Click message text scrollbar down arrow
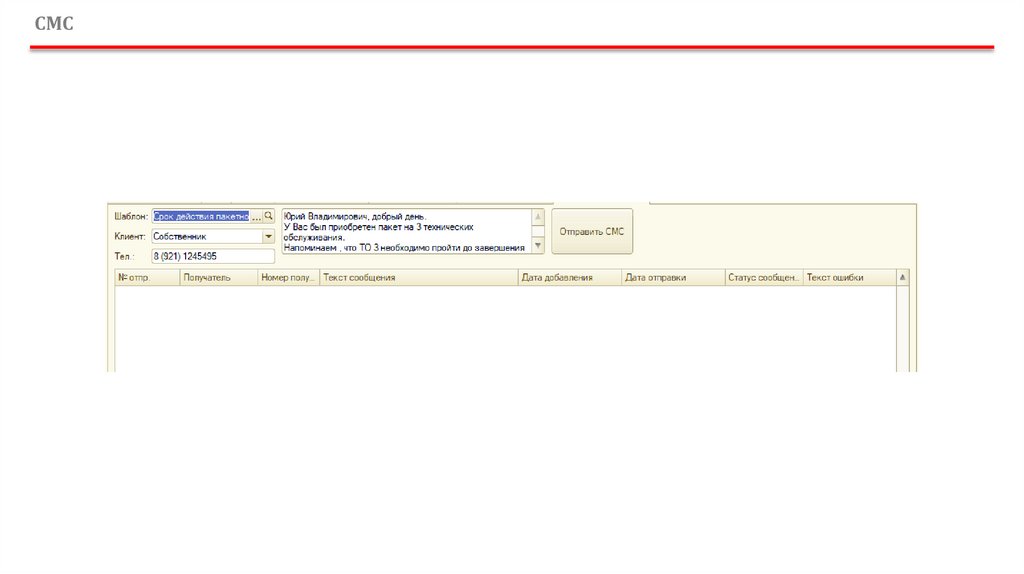Viewport: 1024px width, 574px height. click(538, 246)
